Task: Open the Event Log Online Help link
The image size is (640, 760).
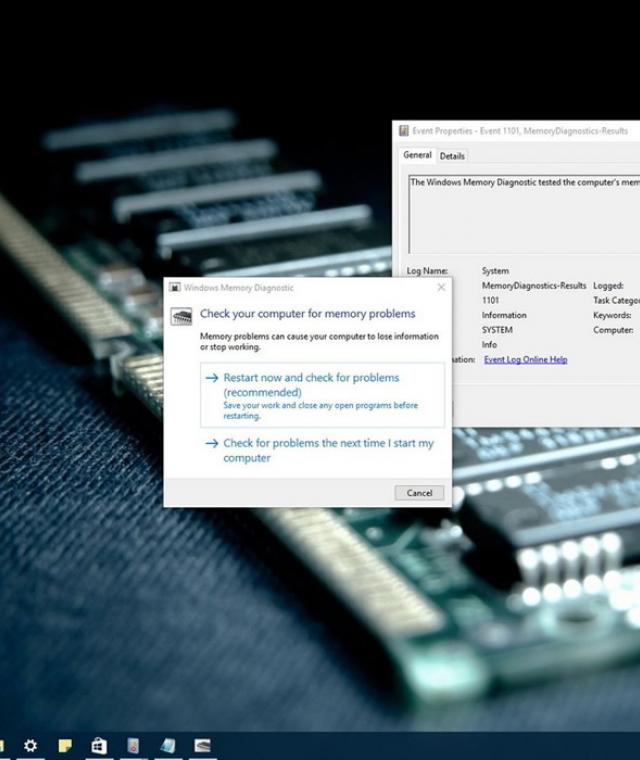Action: pos(526,360)
